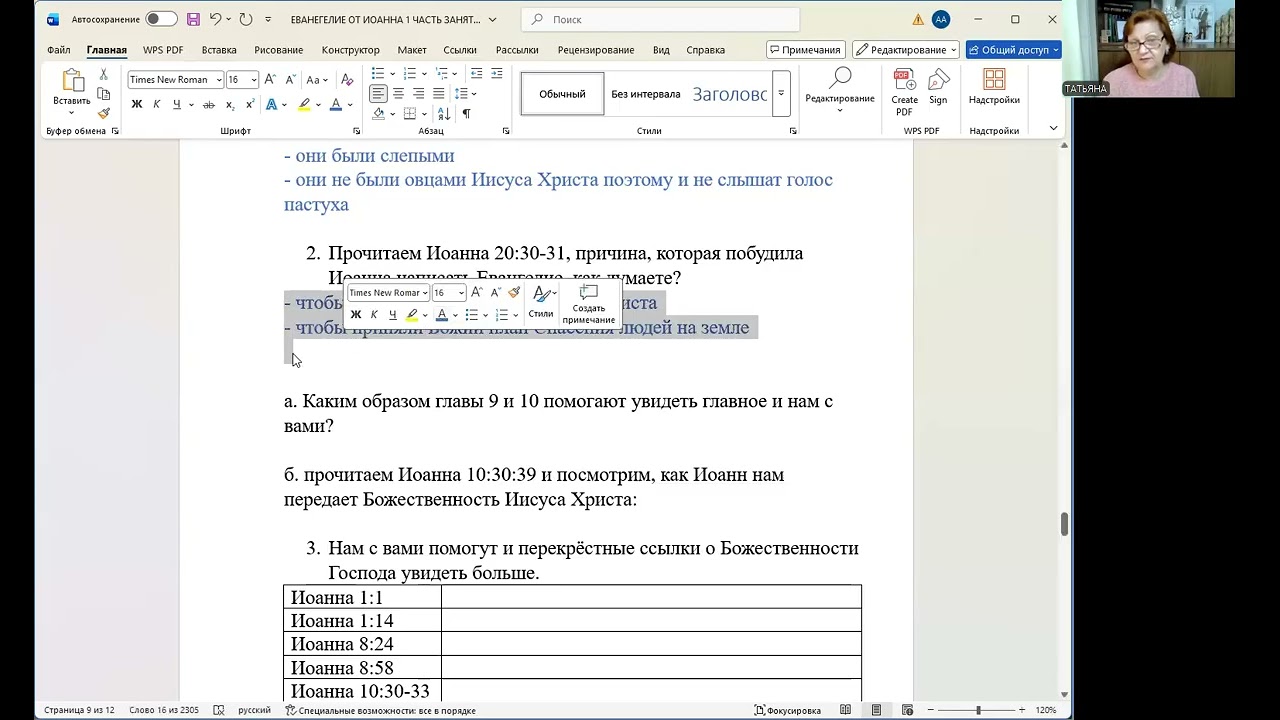Increase paragraph indent

pos(497,74)
